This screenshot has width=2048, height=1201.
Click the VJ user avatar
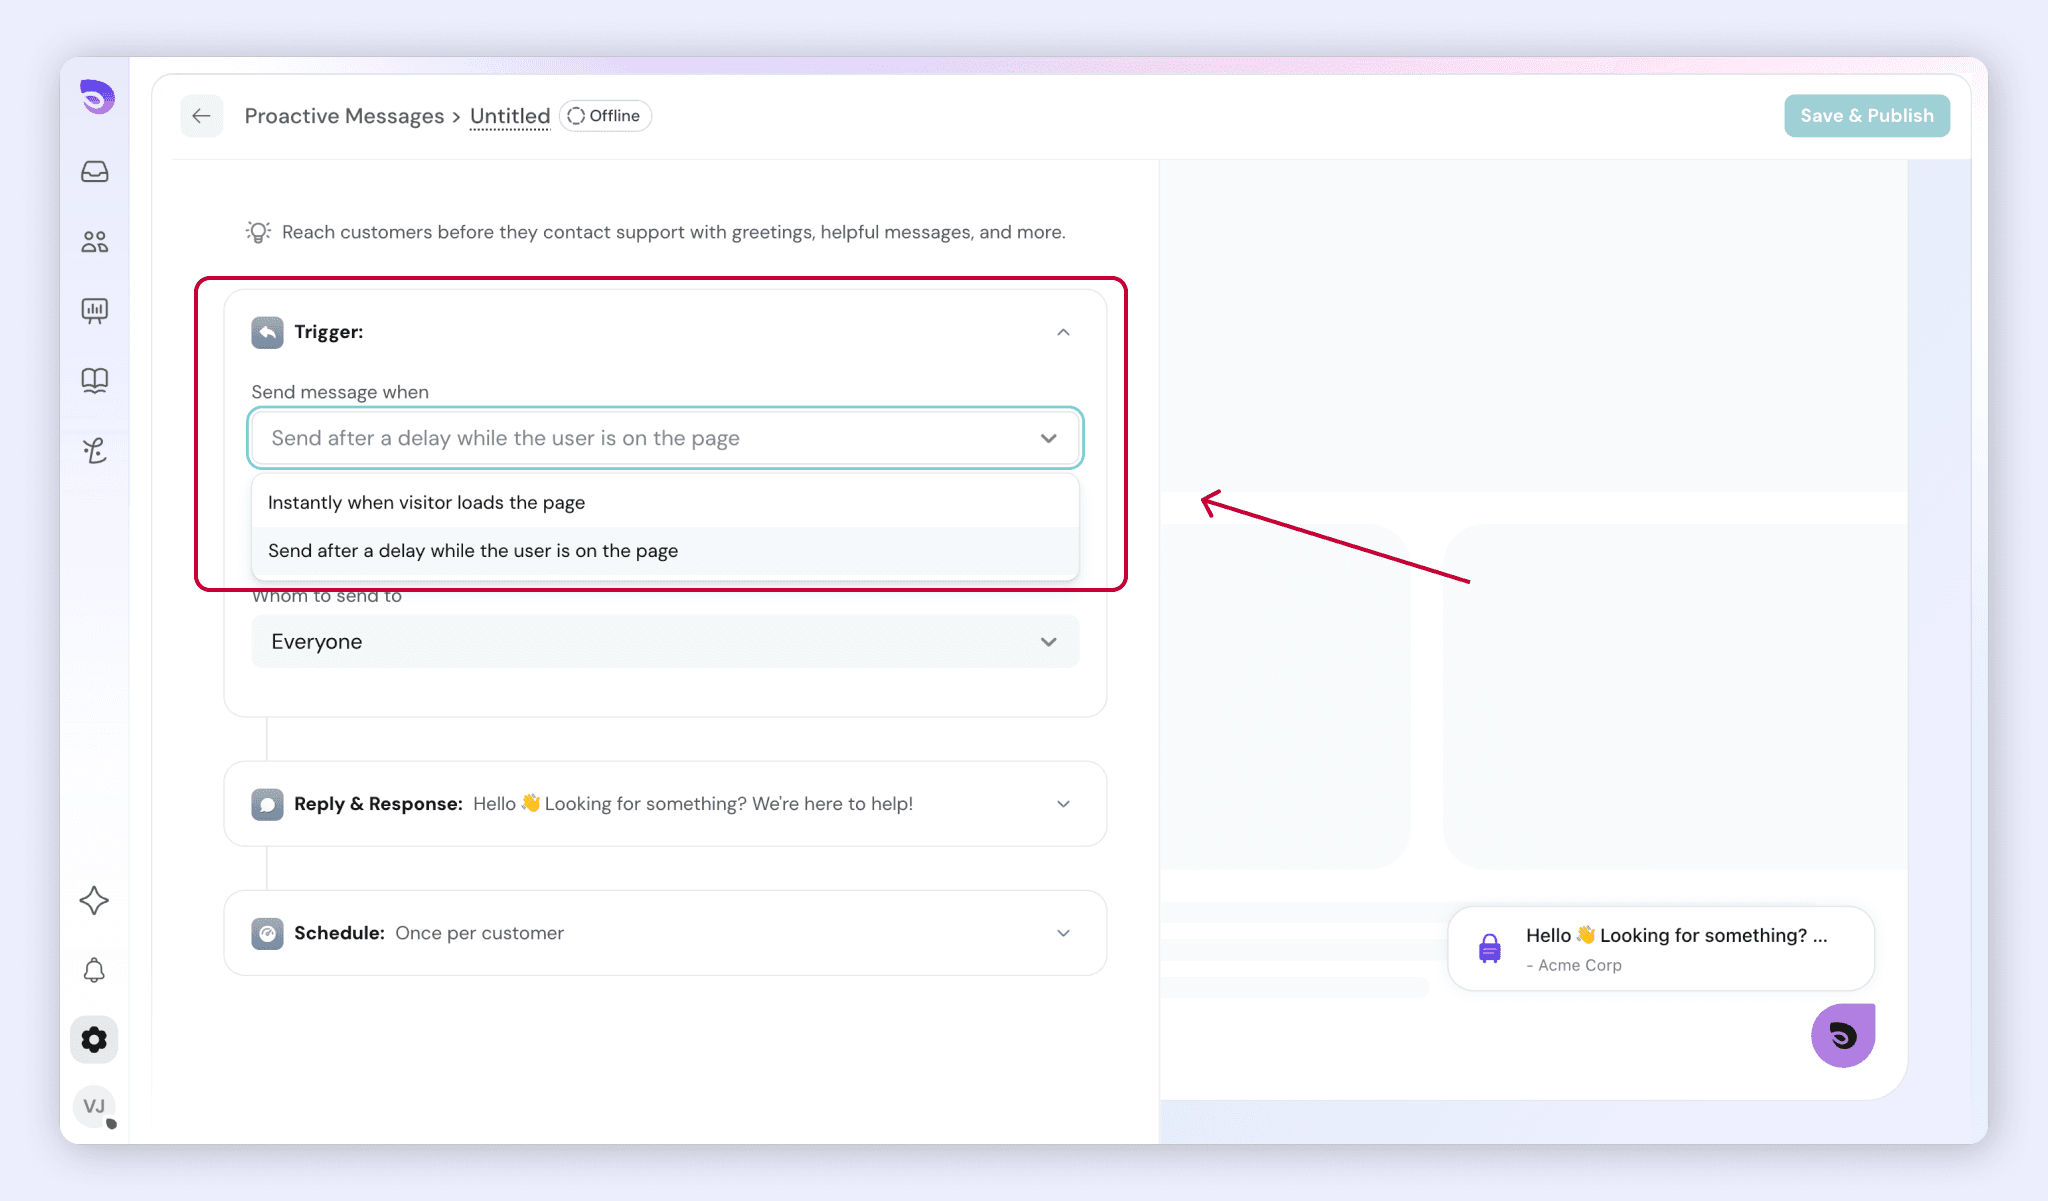coord(94,1106)
